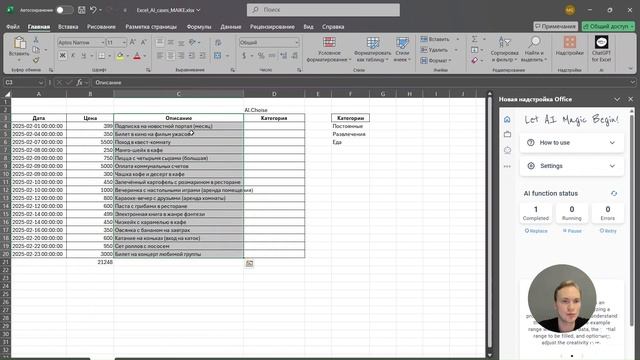Open the font color dropdown arrow
Screen dimensions: 640x360
click(144, 56)
